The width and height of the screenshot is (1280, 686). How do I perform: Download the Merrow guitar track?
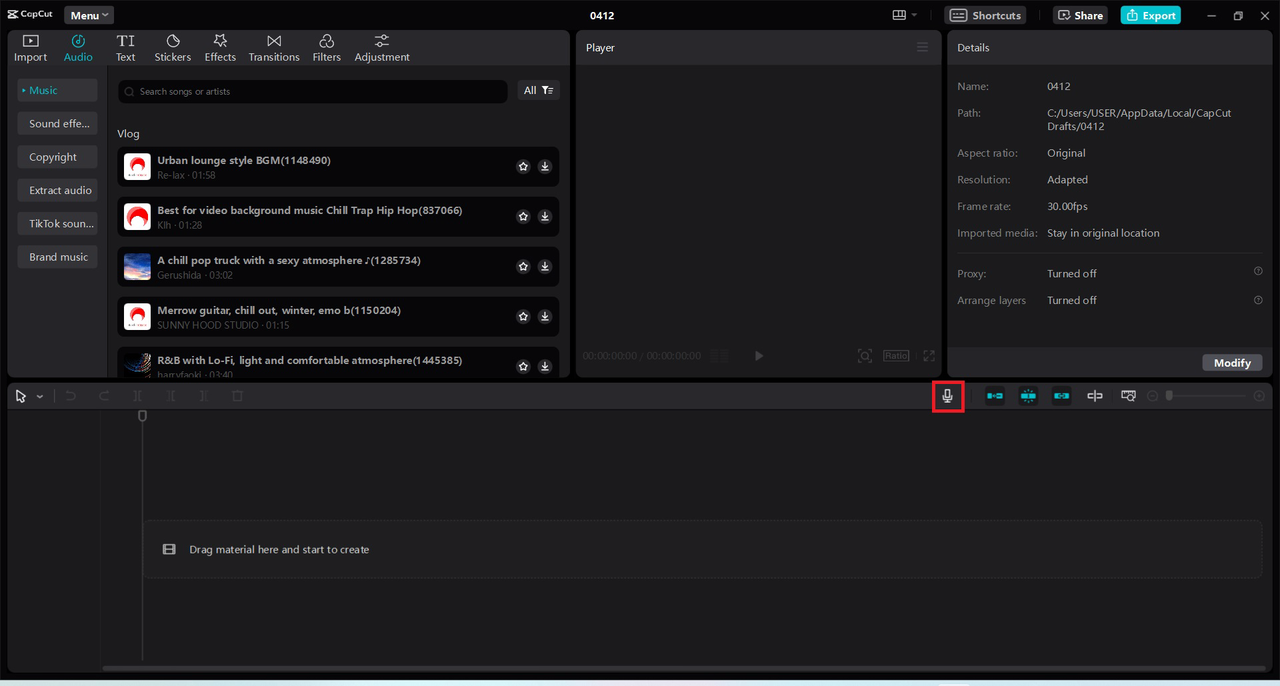click(x=545, y=317)
